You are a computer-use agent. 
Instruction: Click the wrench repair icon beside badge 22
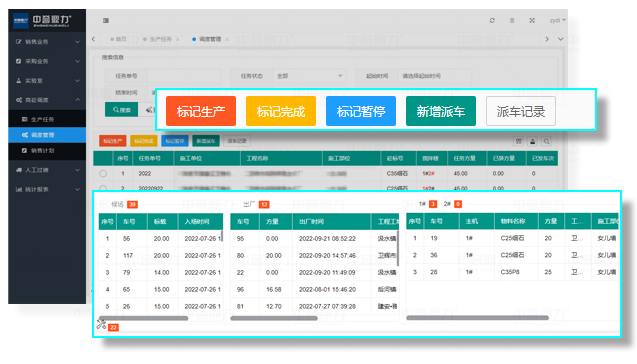[101, 324]
